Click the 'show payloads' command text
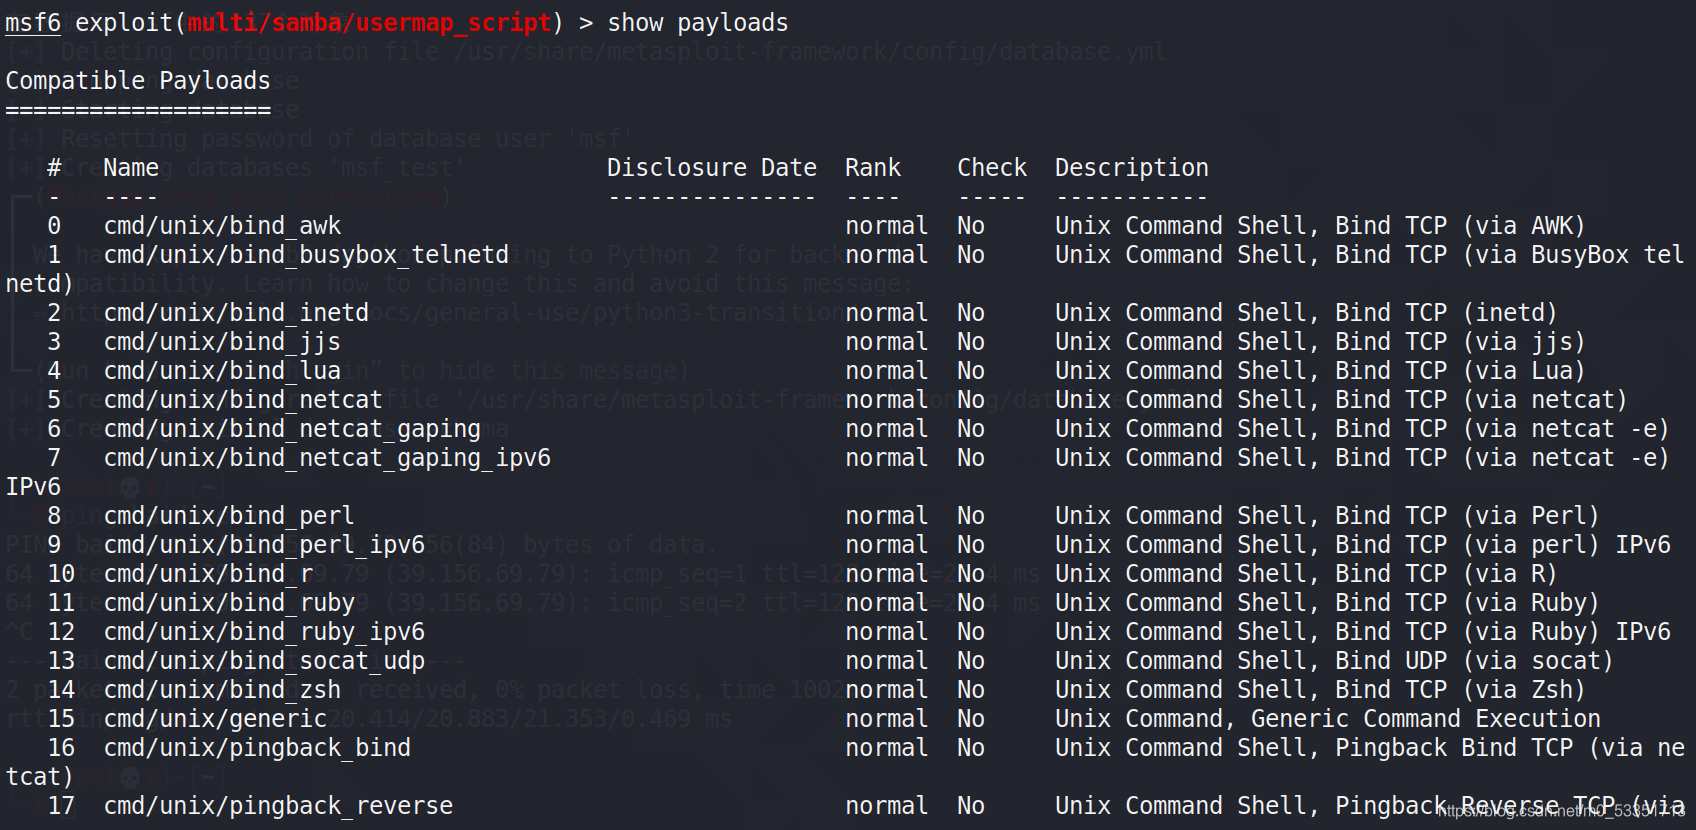Screen dimensions: 1696x830 click(698, 23)
